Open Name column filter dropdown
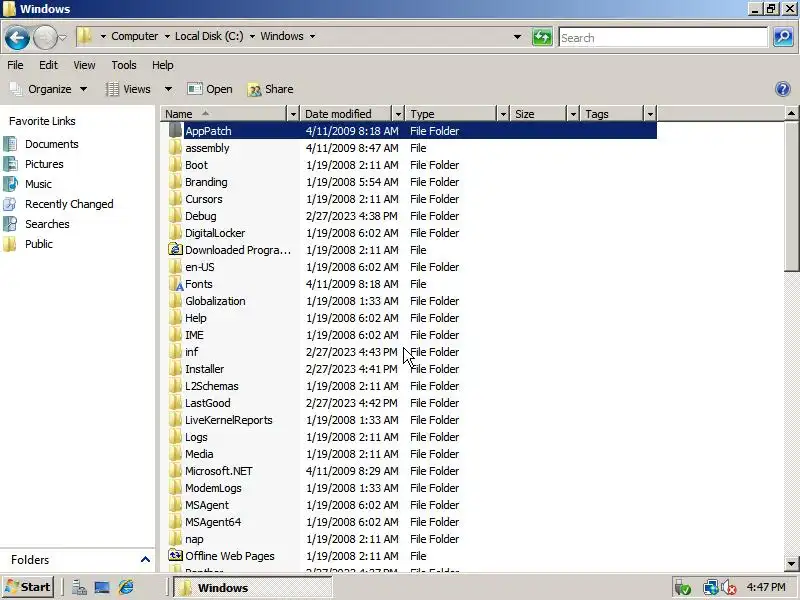 pos(293,114)
